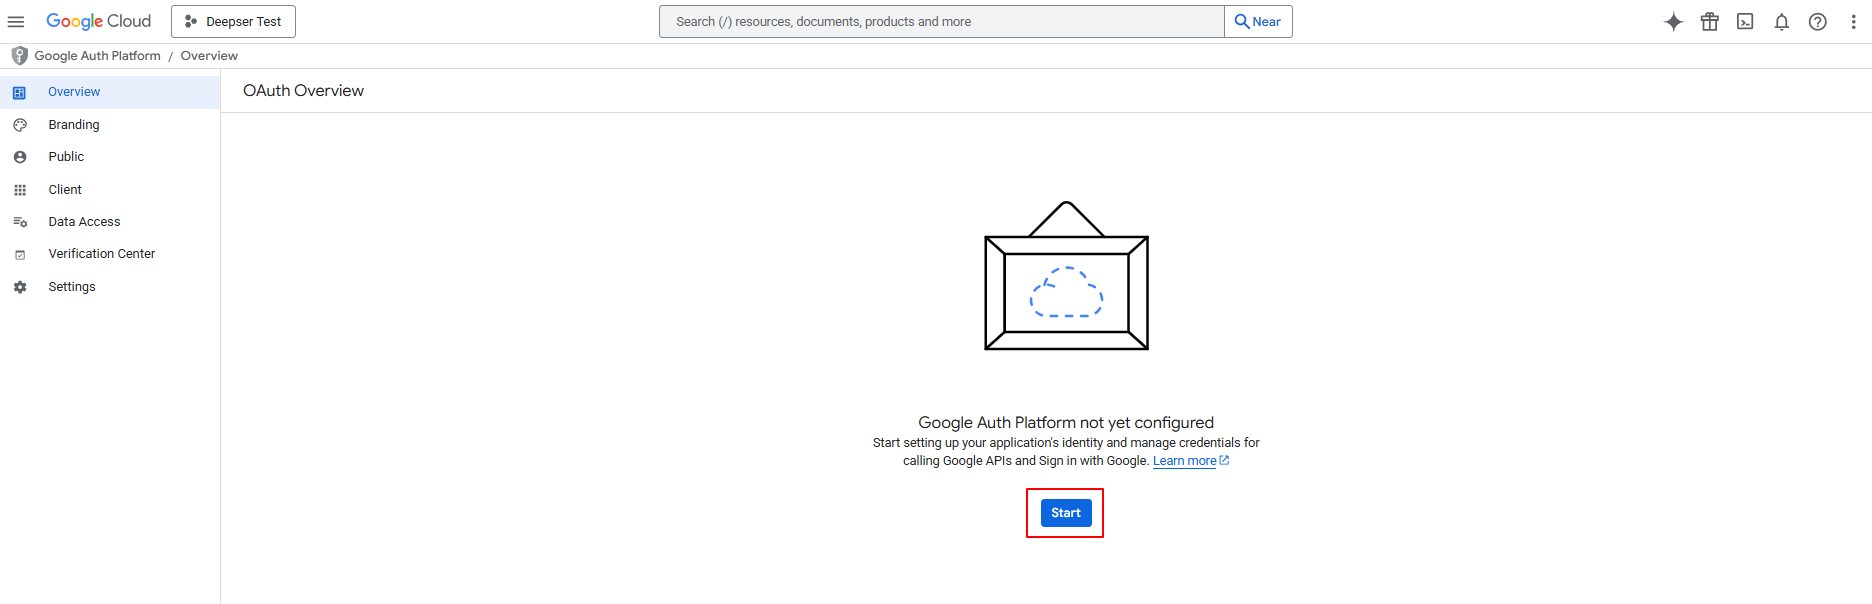Click the Settings gear icon
Viewport: 1872px width, 604px height.
coord(19,287)
